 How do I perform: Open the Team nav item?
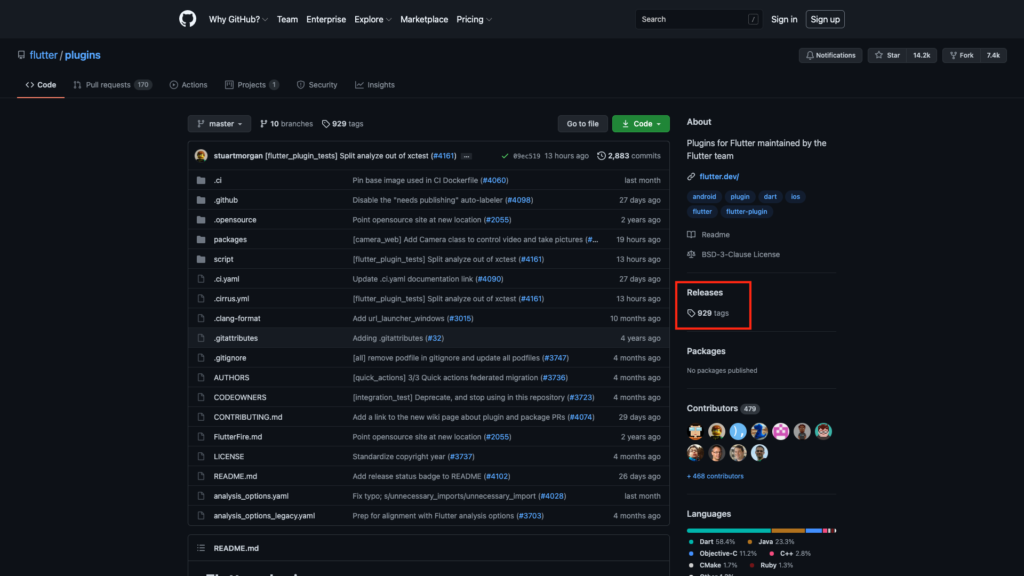tap(287, 20)
